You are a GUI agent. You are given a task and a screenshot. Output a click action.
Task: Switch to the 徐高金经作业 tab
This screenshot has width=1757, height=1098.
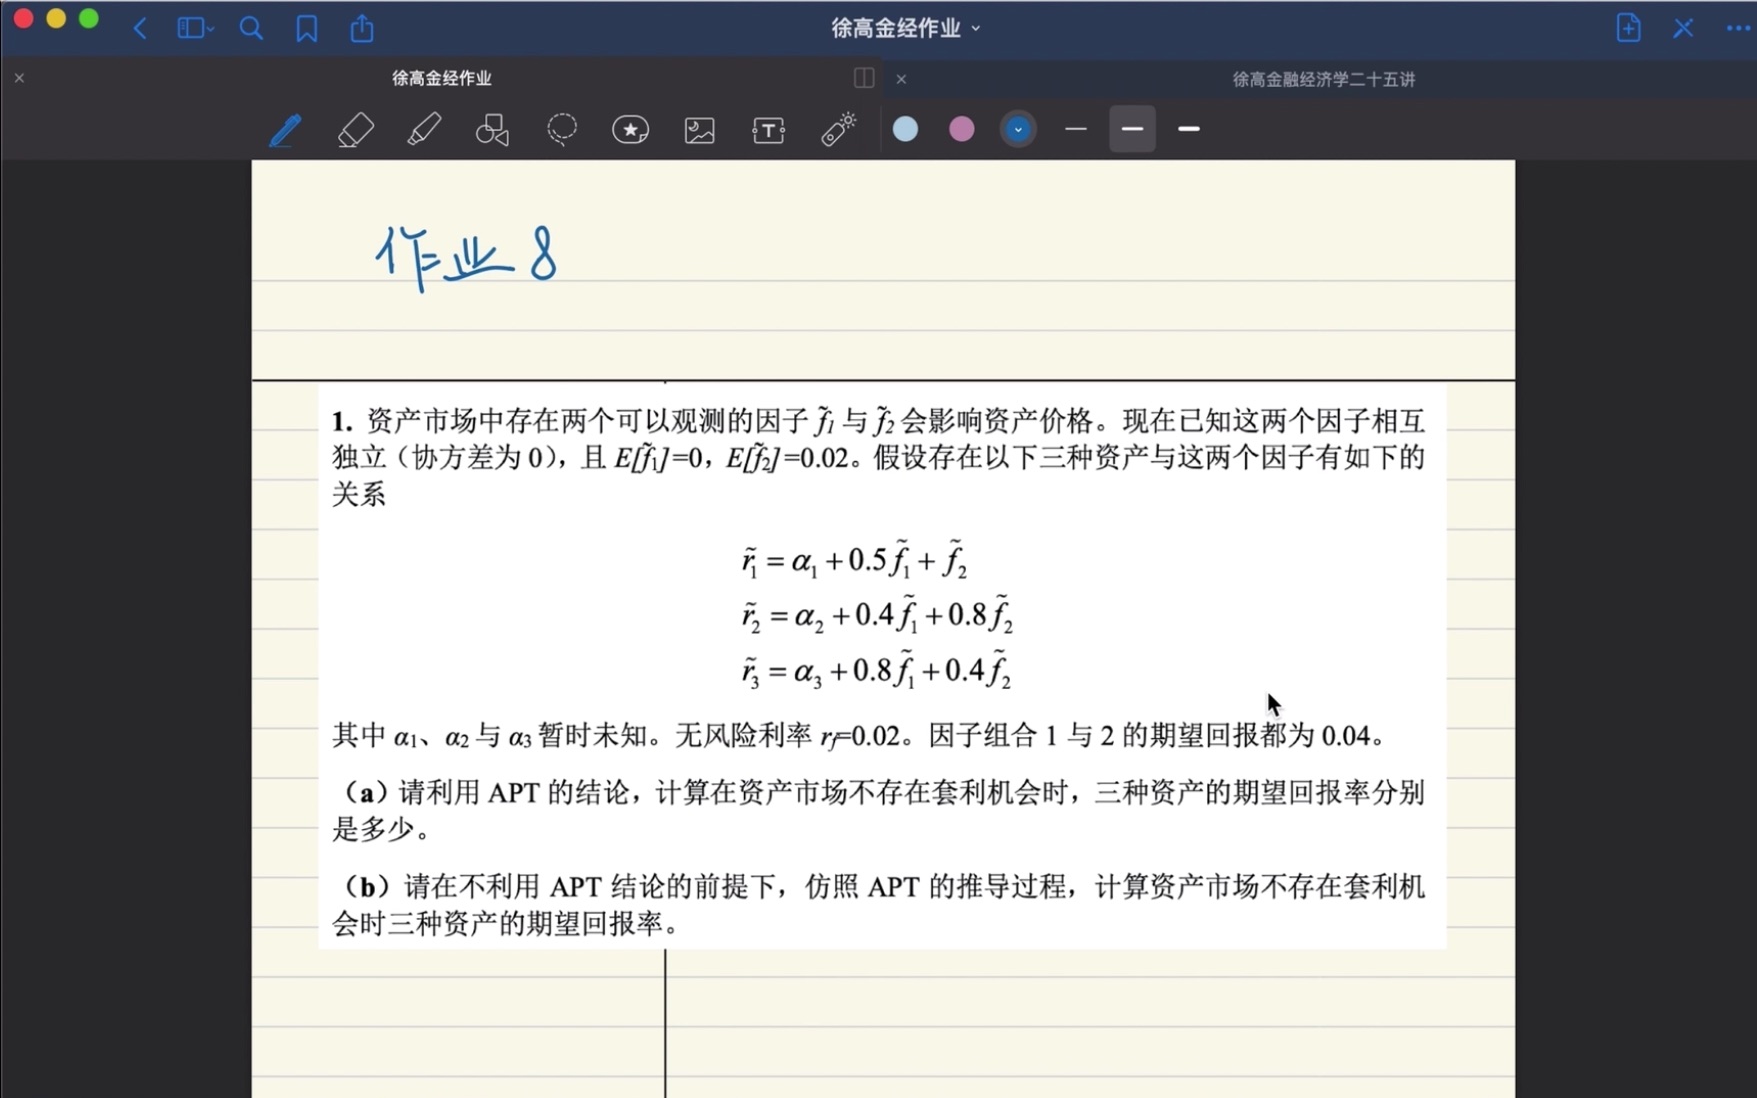(441, 78)
